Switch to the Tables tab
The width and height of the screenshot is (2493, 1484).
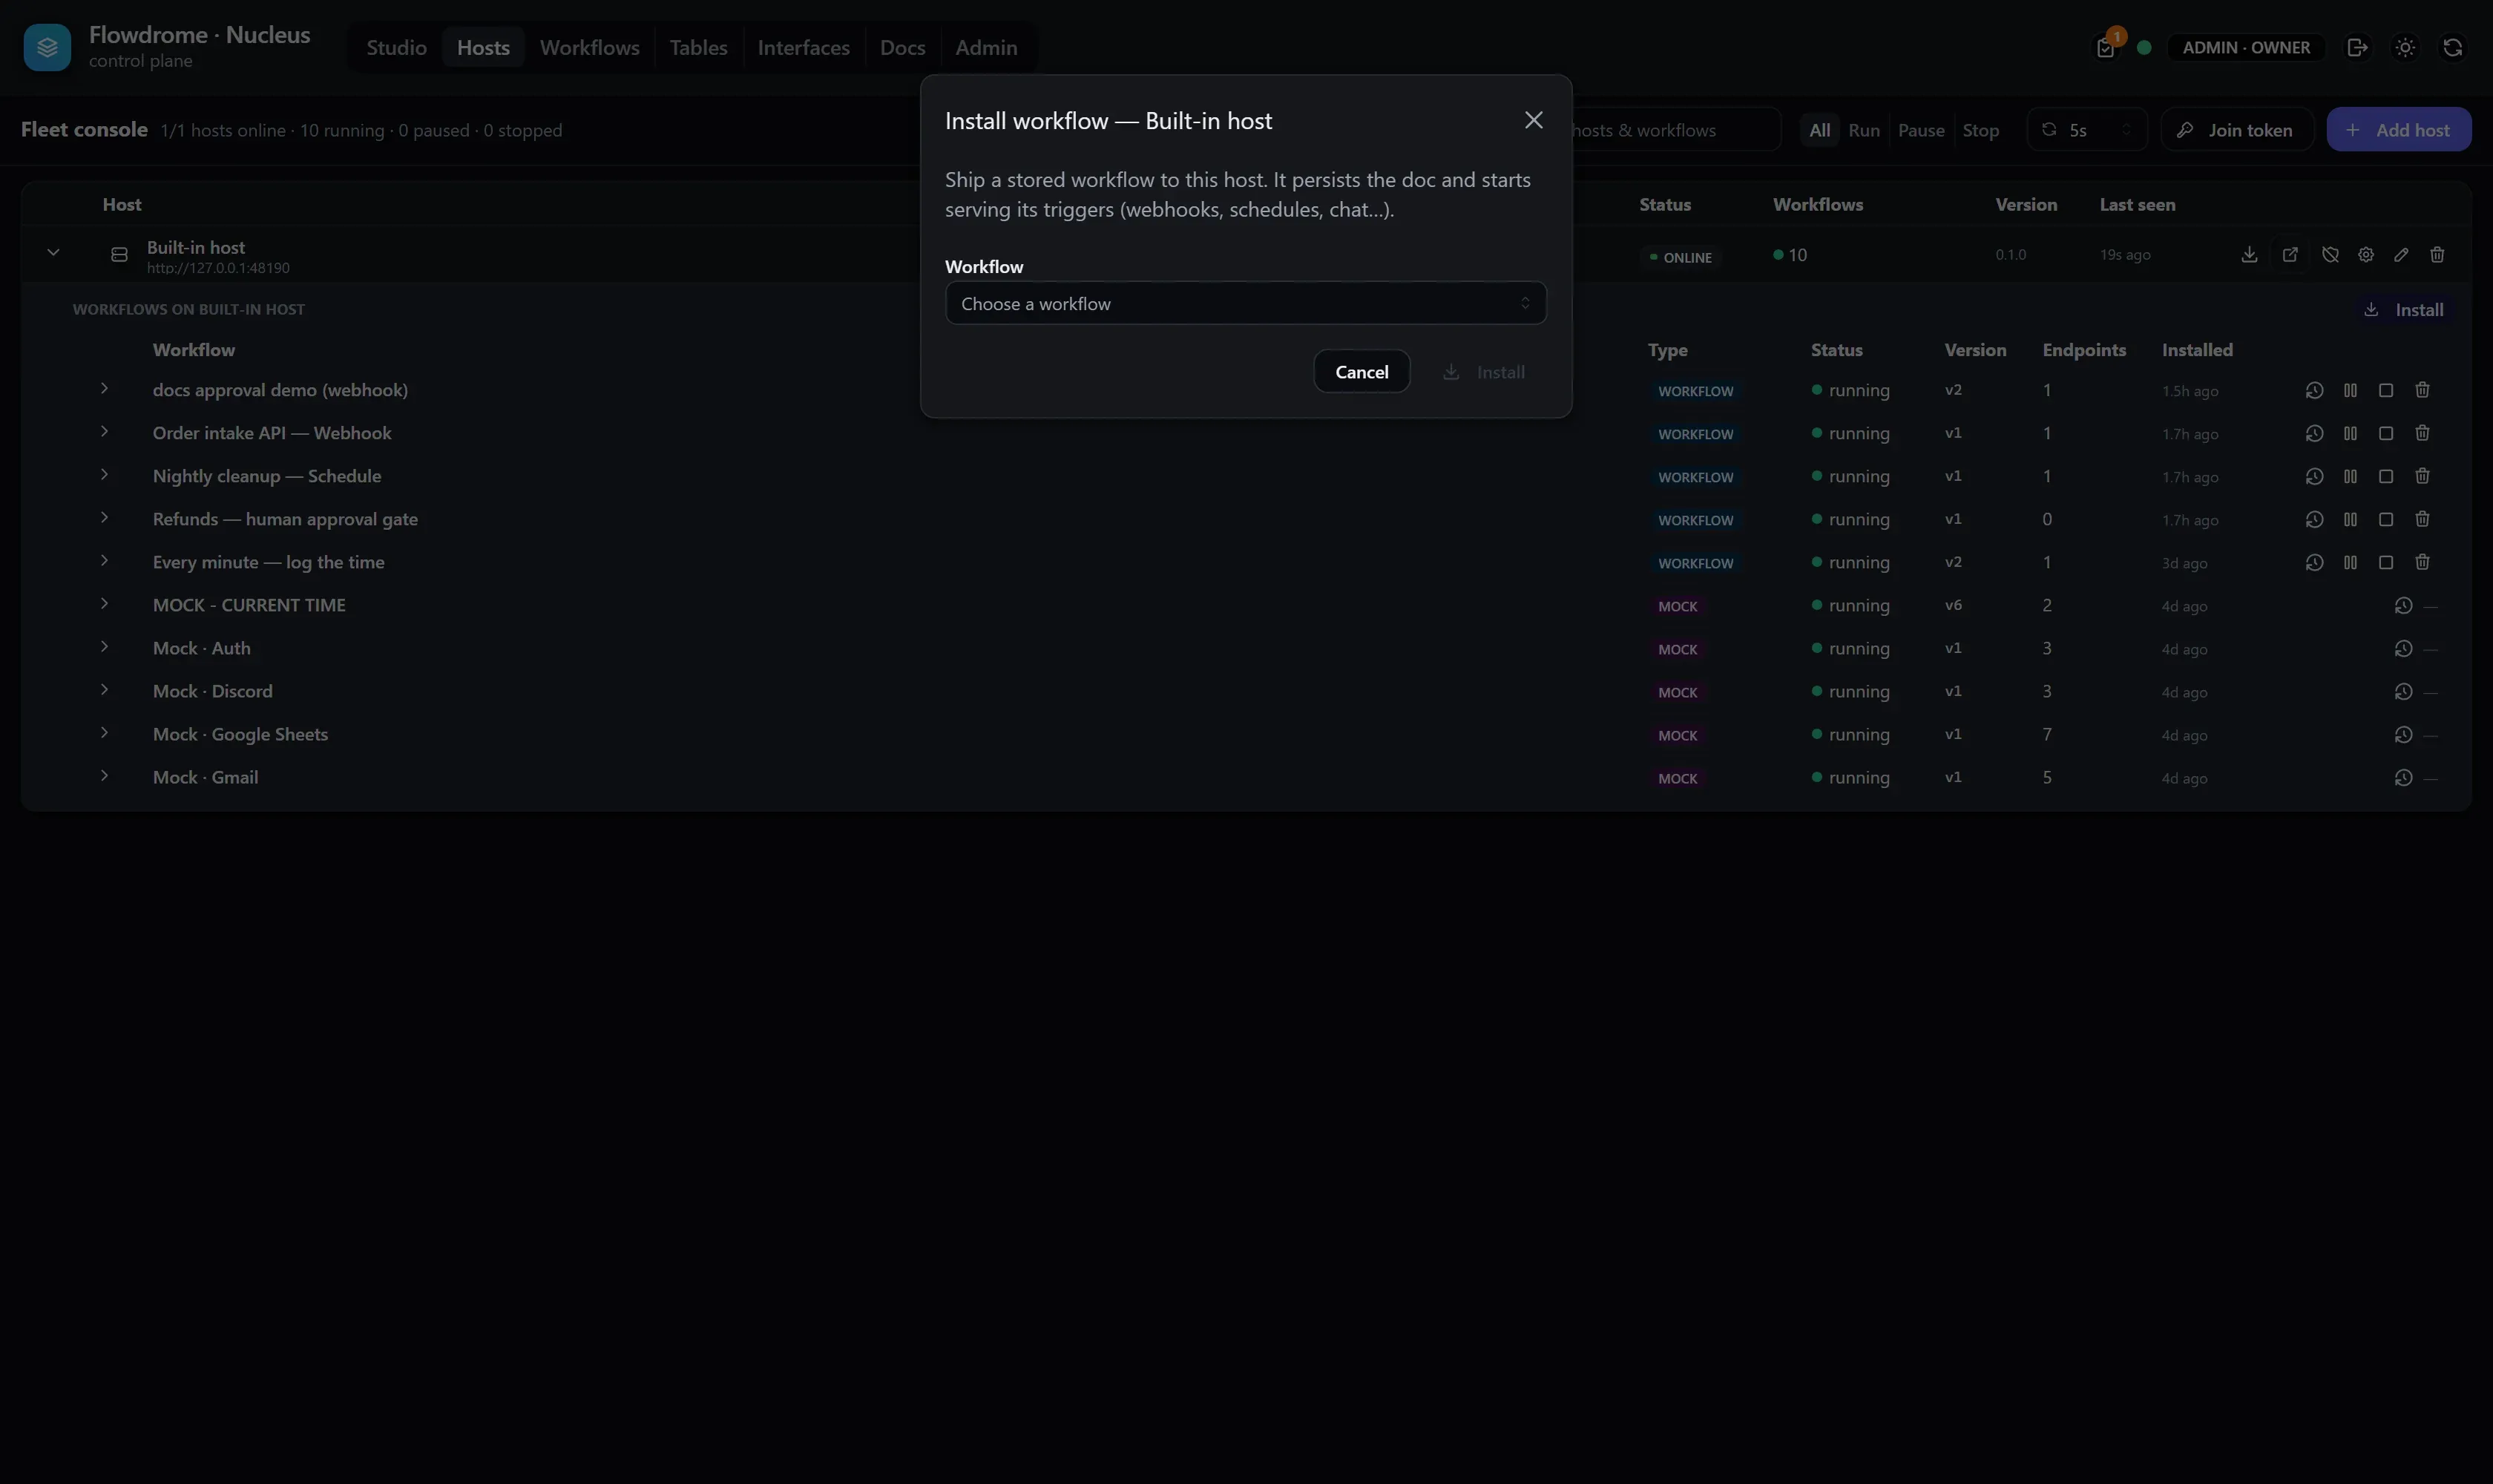[x=698, y=47]
